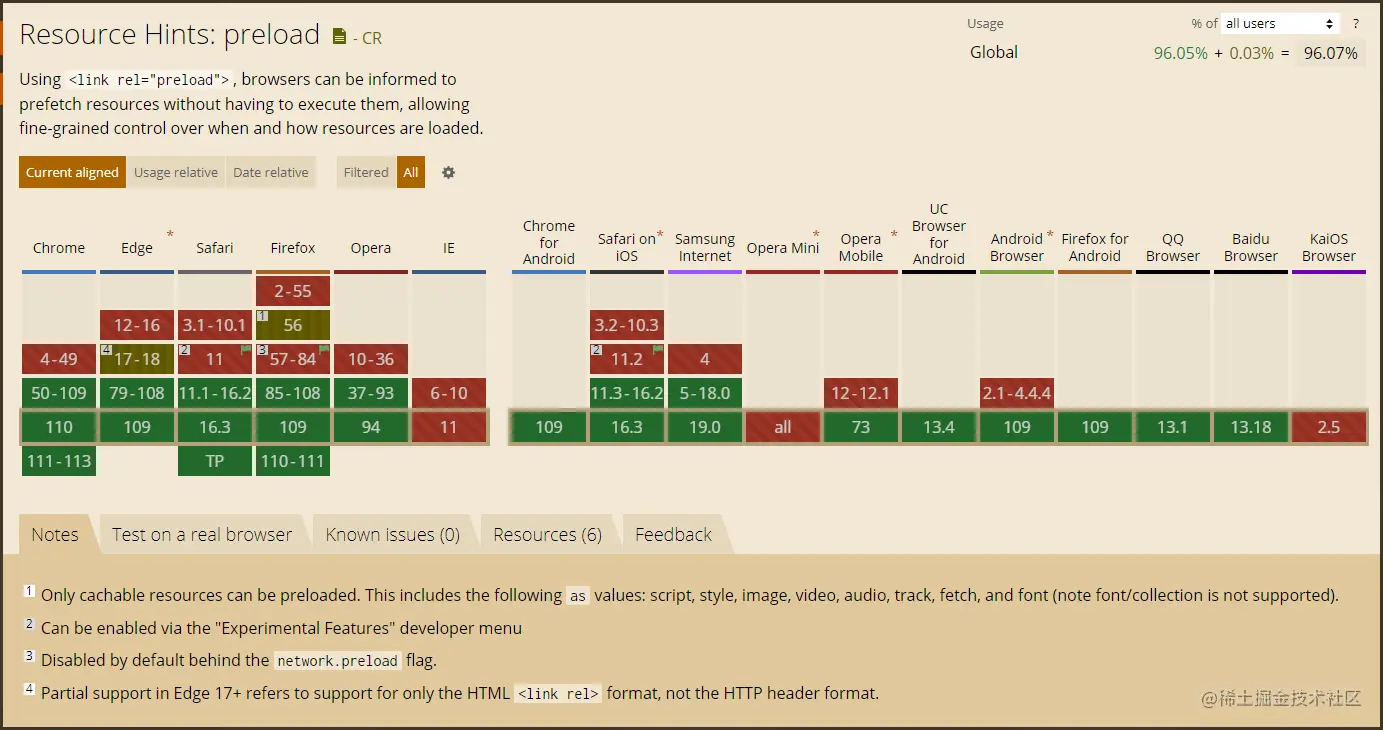Click the CR spec document icon
The width and height of the screenshot is (1383, 730).
pyautogui.click(x=339, y=37)
